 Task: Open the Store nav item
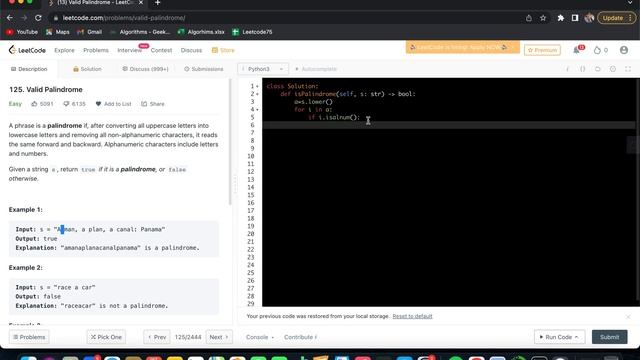(x=223, y=50)
